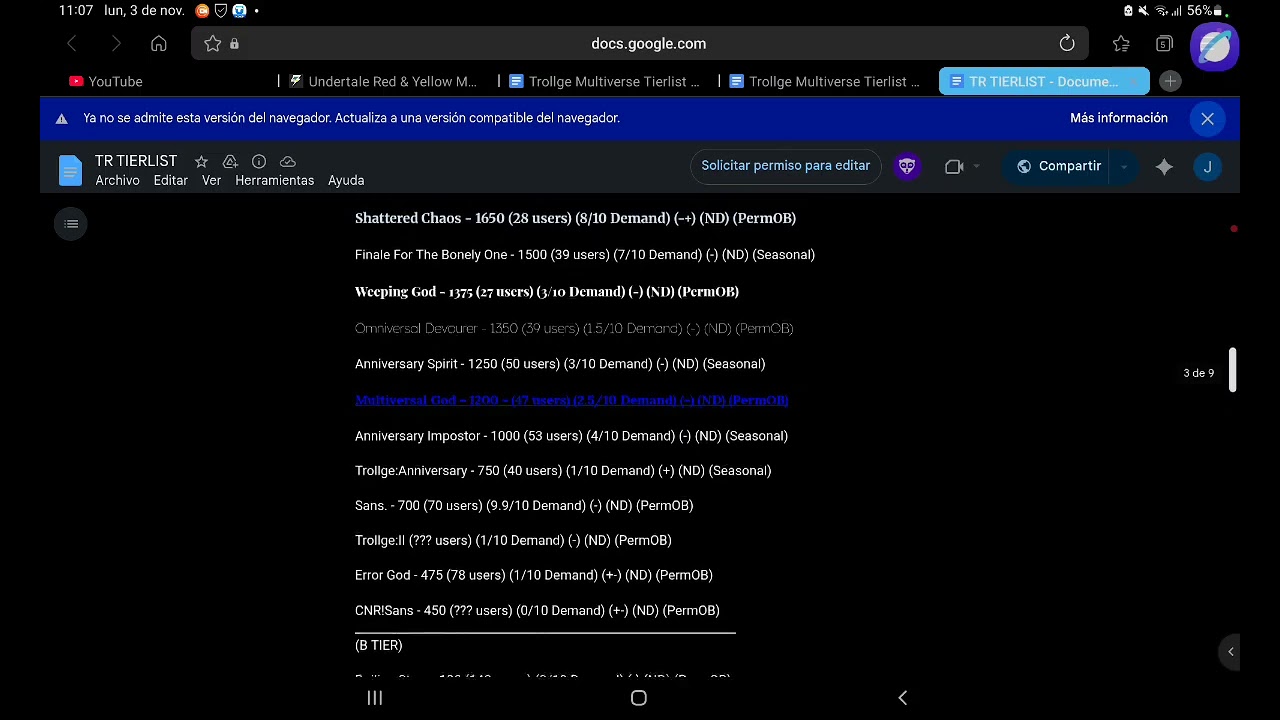Click the Anniversary Impostor - 1000 line

(571, 436)
